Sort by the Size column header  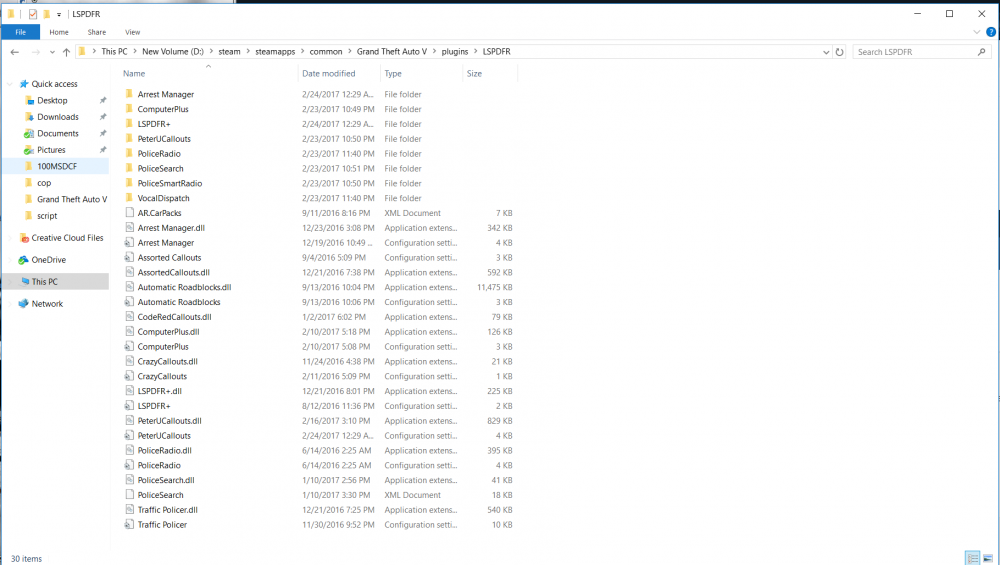[474, 73]
